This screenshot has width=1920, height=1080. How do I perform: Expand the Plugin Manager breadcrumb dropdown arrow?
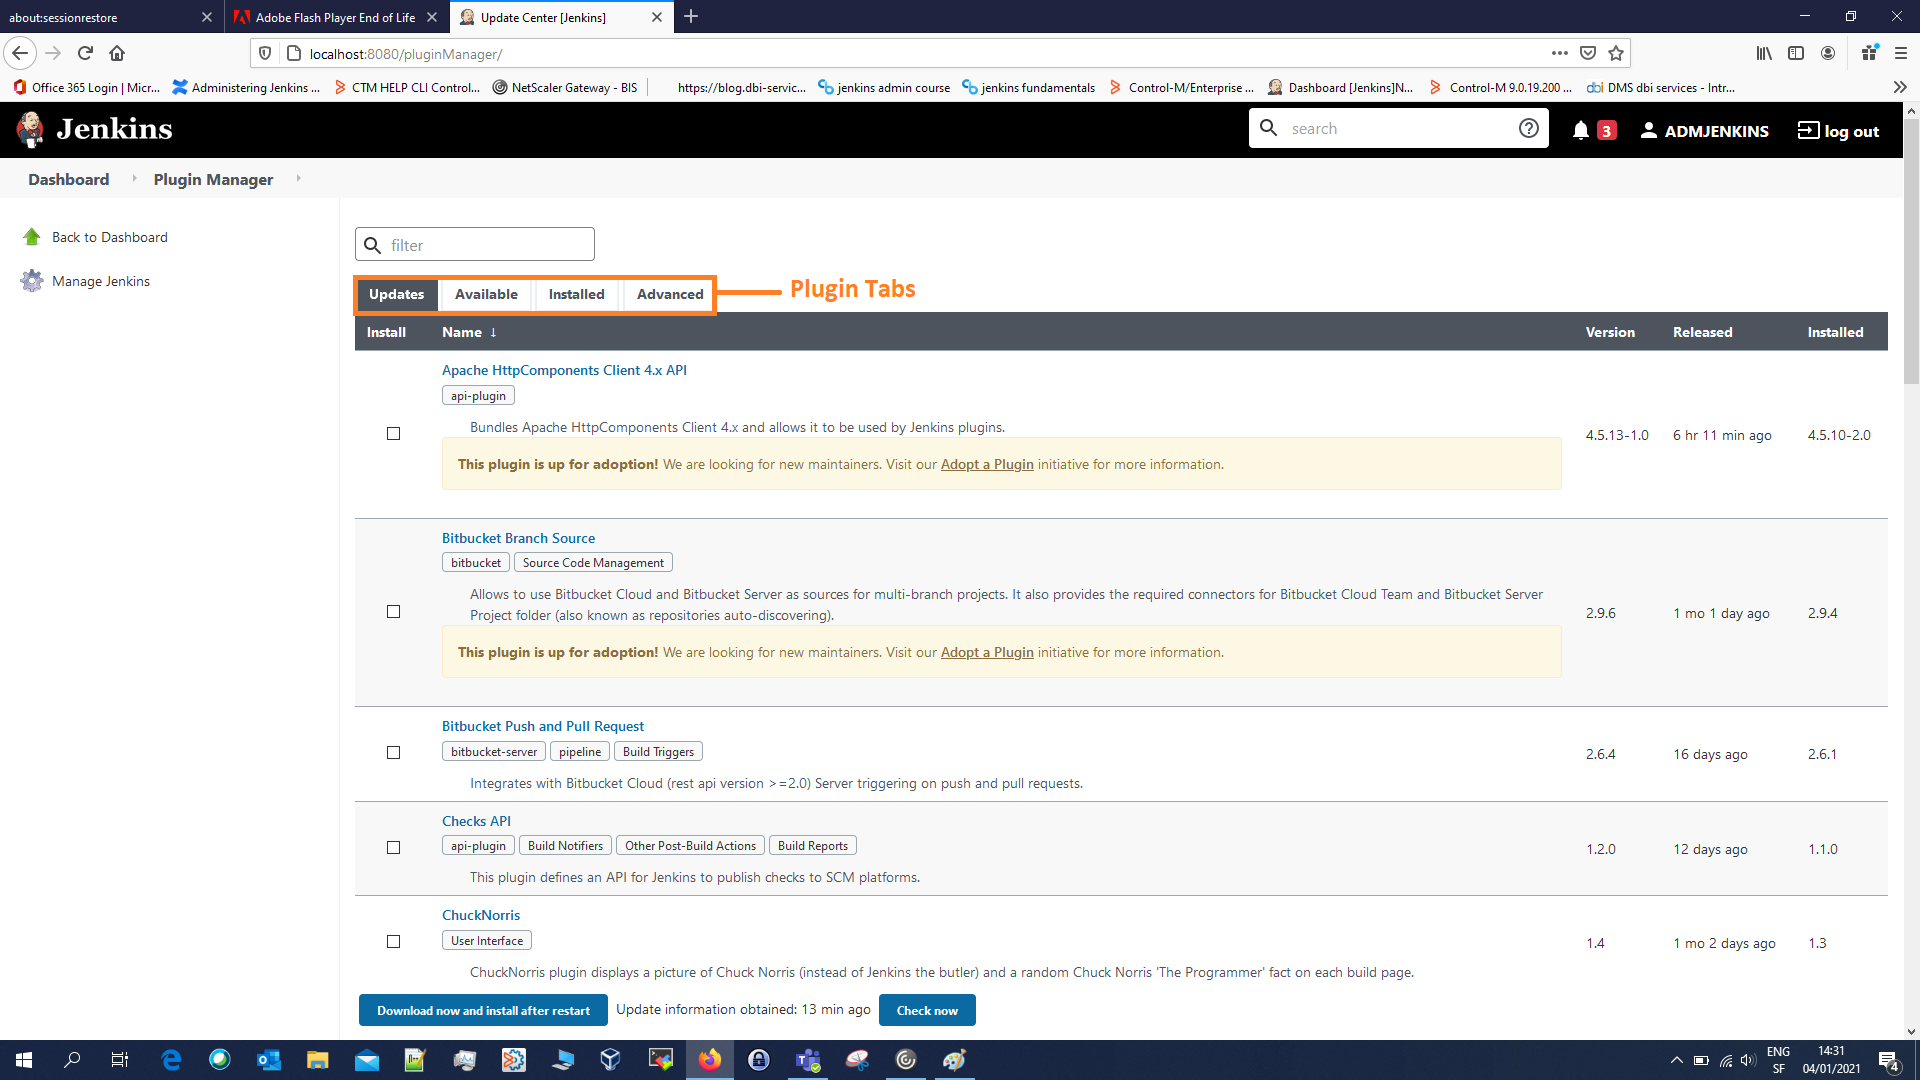(x=298, y=178)
